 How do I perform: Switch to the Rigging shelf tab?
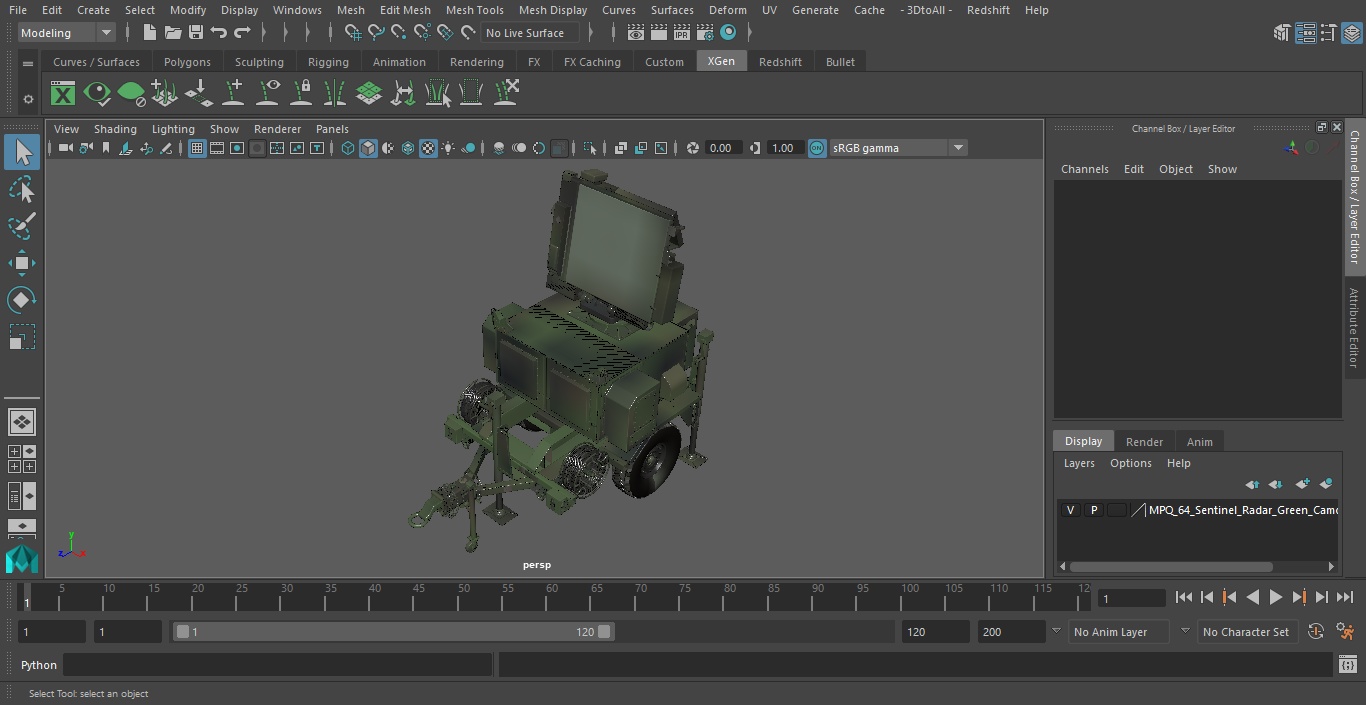click(x=328, y=62)
